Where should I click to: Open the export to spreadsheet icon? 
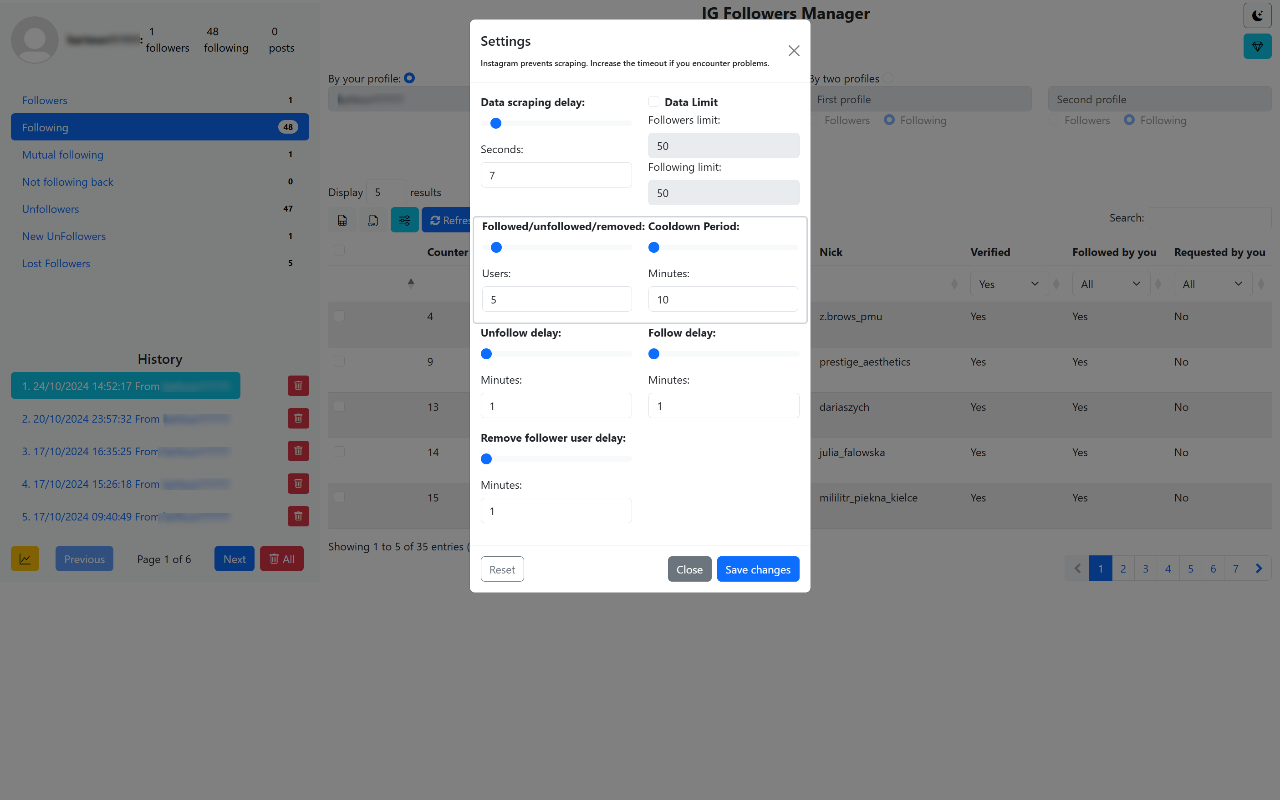342,219
